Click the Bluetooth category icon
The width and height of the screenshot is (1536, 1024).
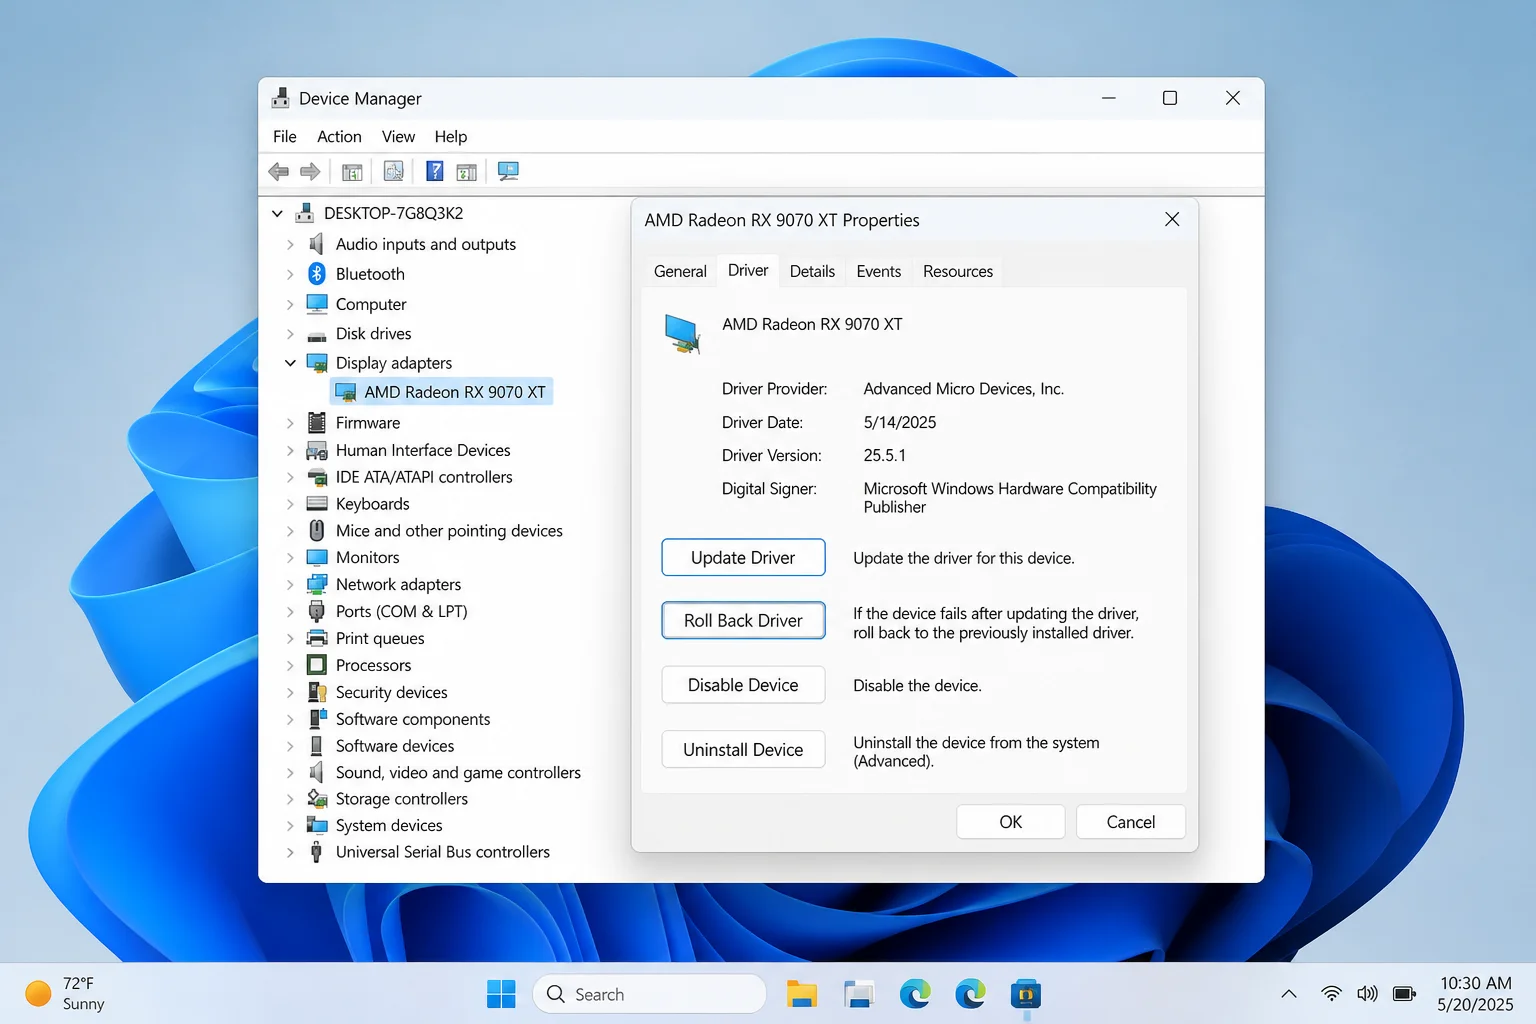(x=317, y=274)
